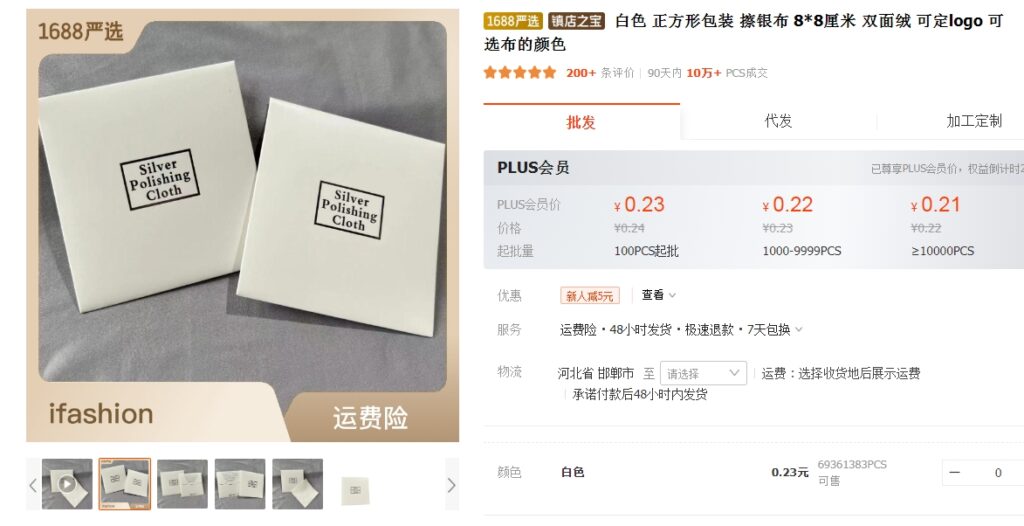
Task: Click the main Silver Polishing Cloth image
Action: tap(243, 225)
